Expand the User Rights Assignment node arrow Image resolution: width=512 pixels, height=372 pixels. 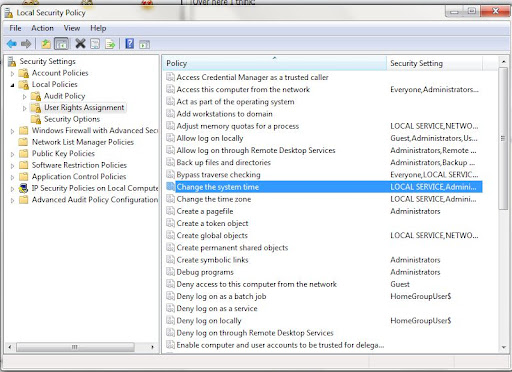click(x=24, y=108)
